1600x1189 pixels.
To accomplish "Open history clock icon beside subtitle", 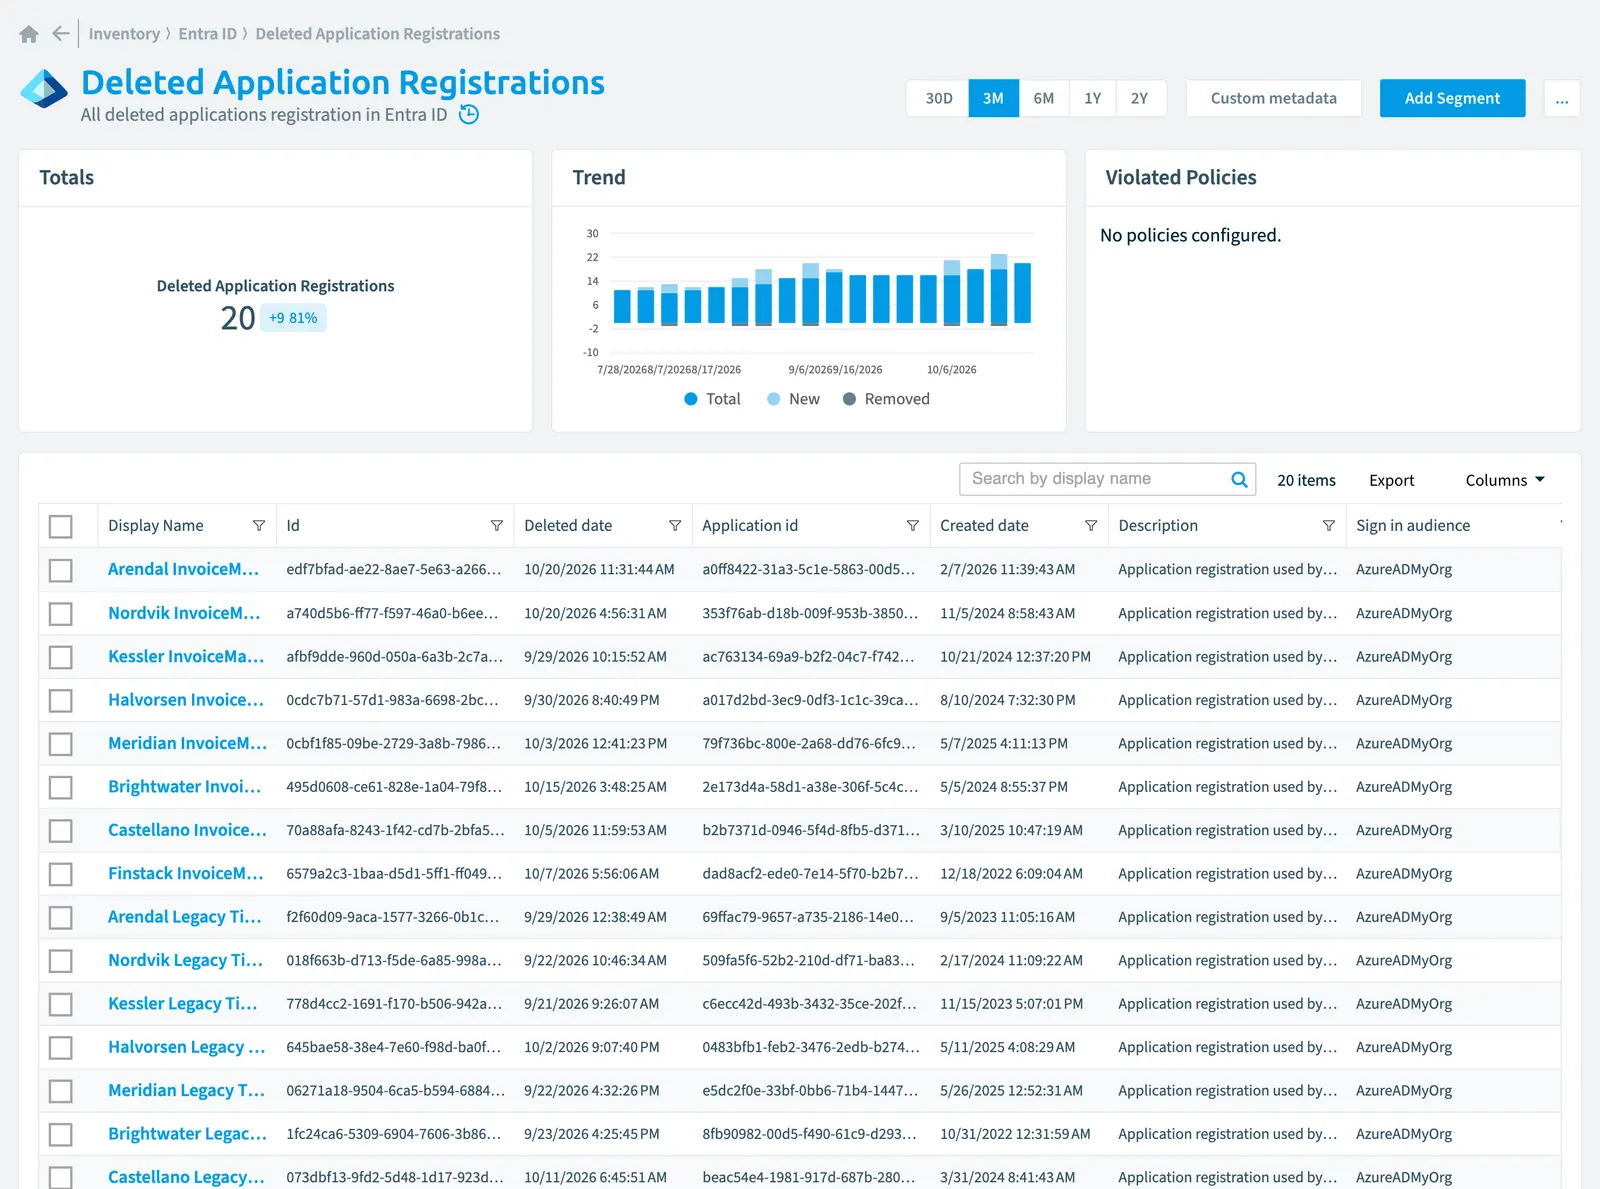I will [x=469, y=115].
